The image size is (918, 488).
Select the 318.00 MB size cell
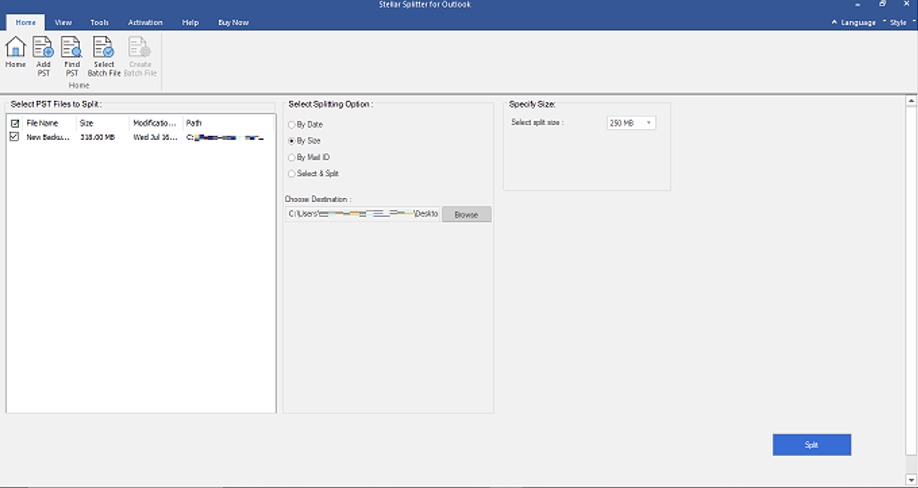[98, 138]
